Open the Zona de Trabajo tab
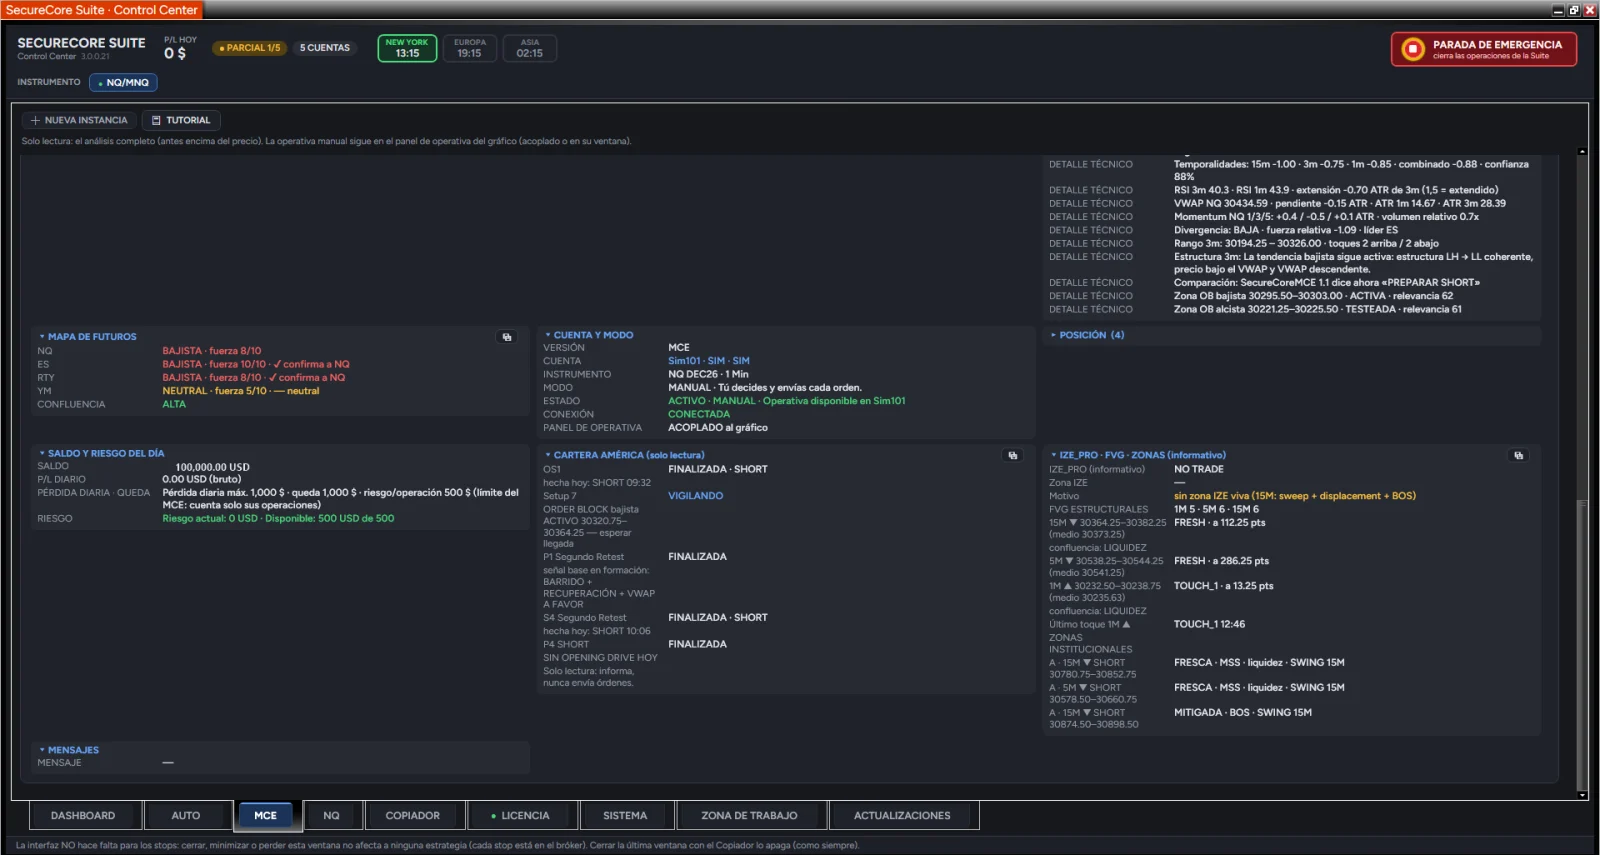Viewport: 1600px width, 855px height. click(x=749, y=816)
